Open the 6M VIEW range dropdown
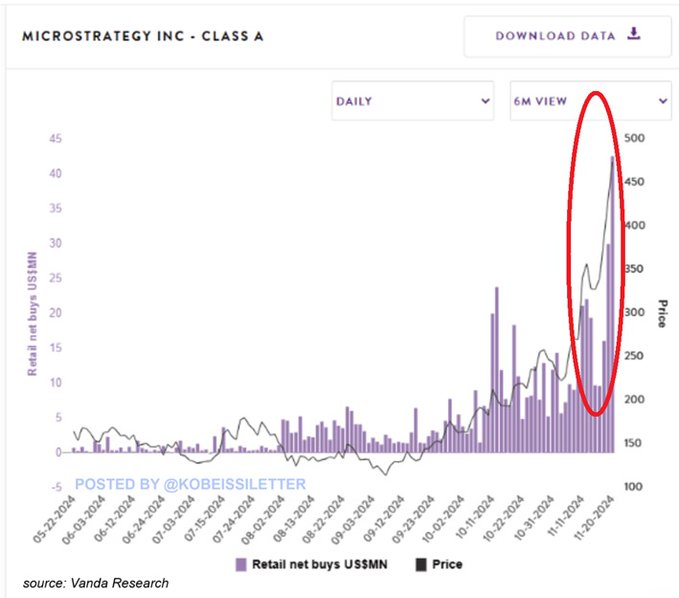Screen dimensions: 679x598 (x=590, y=101)
